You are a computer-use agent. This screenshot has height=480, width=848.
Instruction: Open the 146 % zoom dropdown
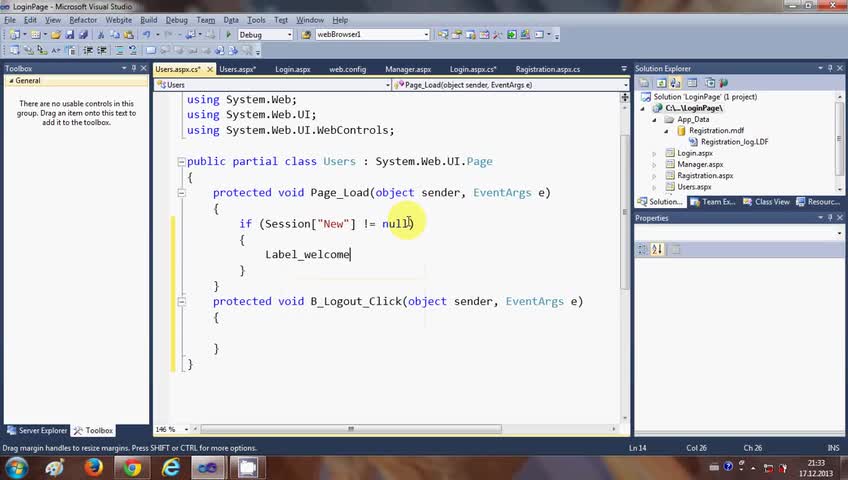pyautogui.click(x=187, y=429)
